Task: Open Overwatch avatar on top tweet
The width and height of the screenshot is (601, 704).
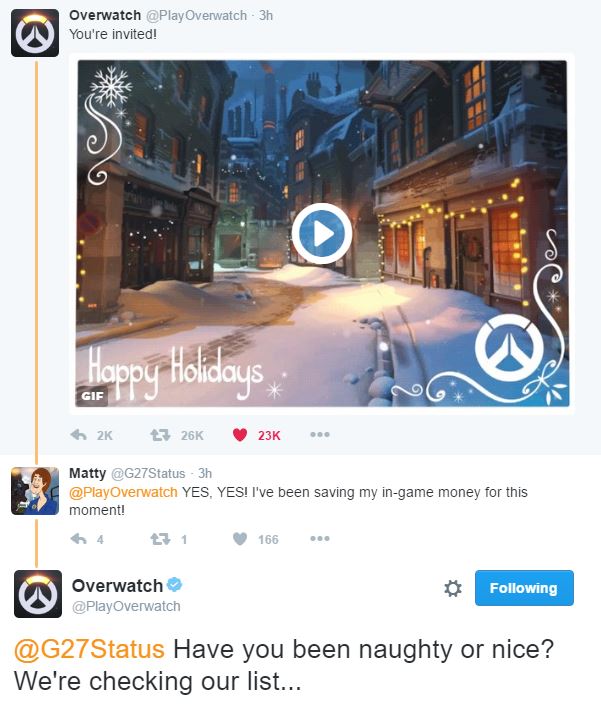Action: coord(35,33)
